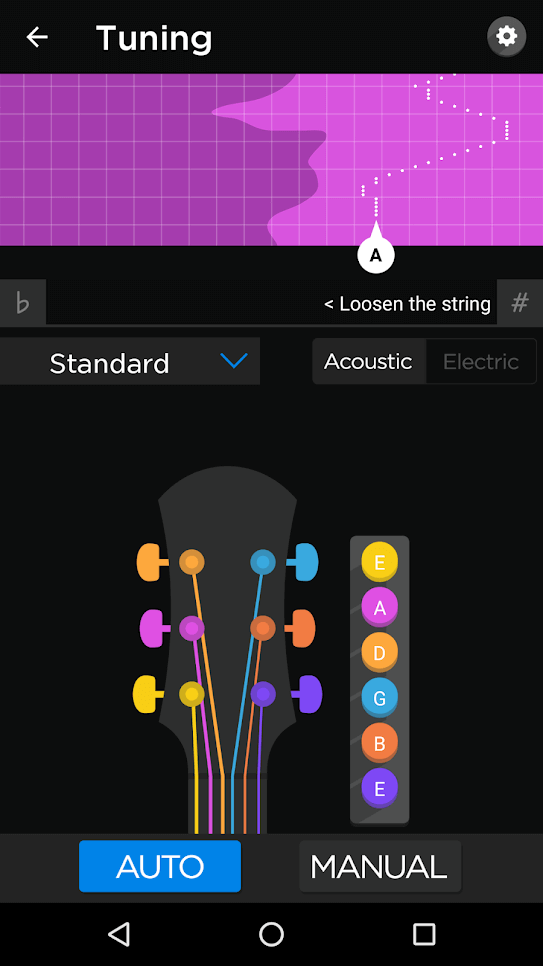This screenshot has height=966, width=543.
Task: Switch instrument to Electric
Action: point(481,361)
